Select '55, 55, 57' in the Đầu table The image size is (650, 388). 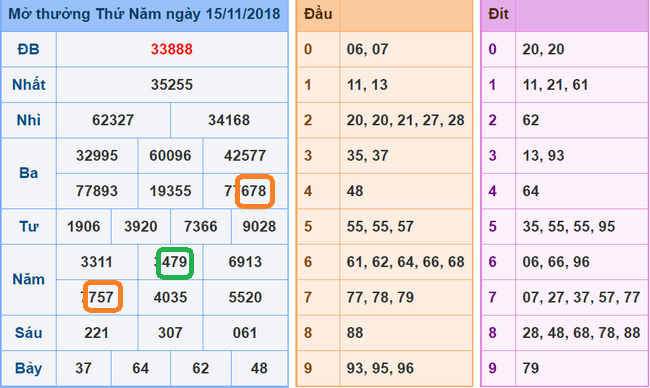click(x=380, y=227)
